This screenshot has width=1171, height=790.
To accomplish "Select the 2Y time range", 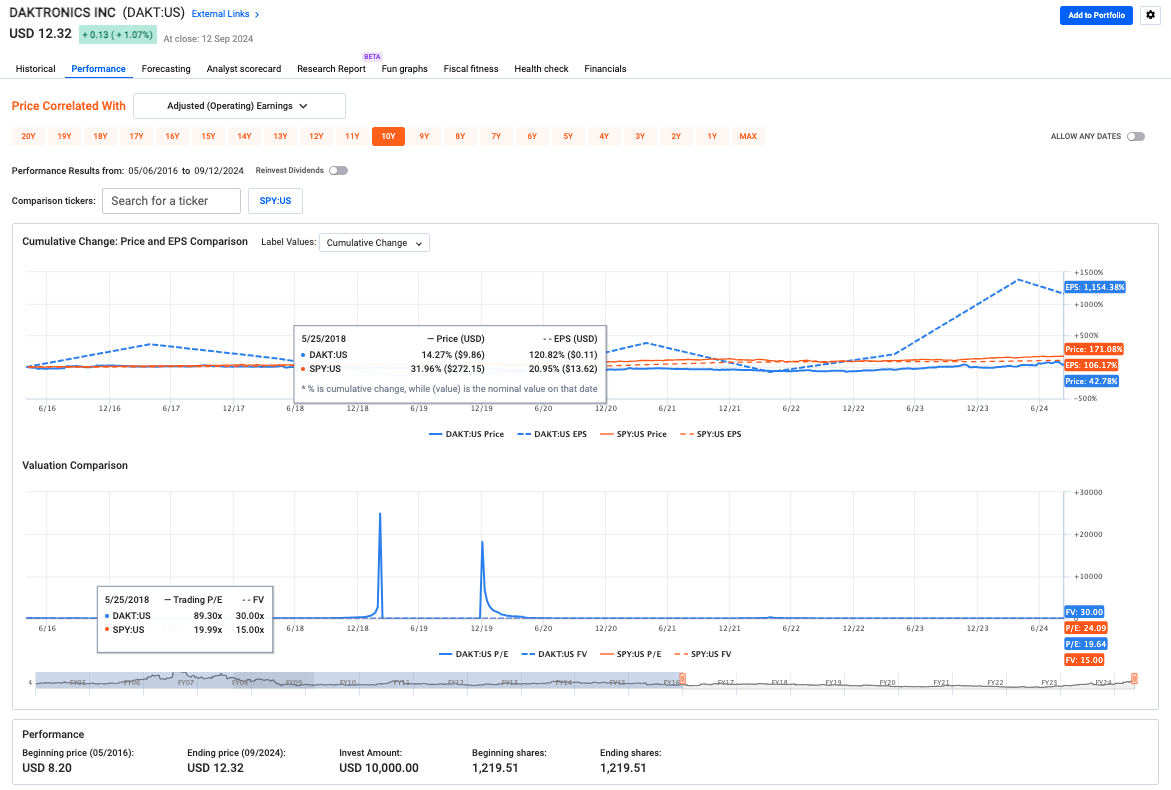I will (676, 137).
